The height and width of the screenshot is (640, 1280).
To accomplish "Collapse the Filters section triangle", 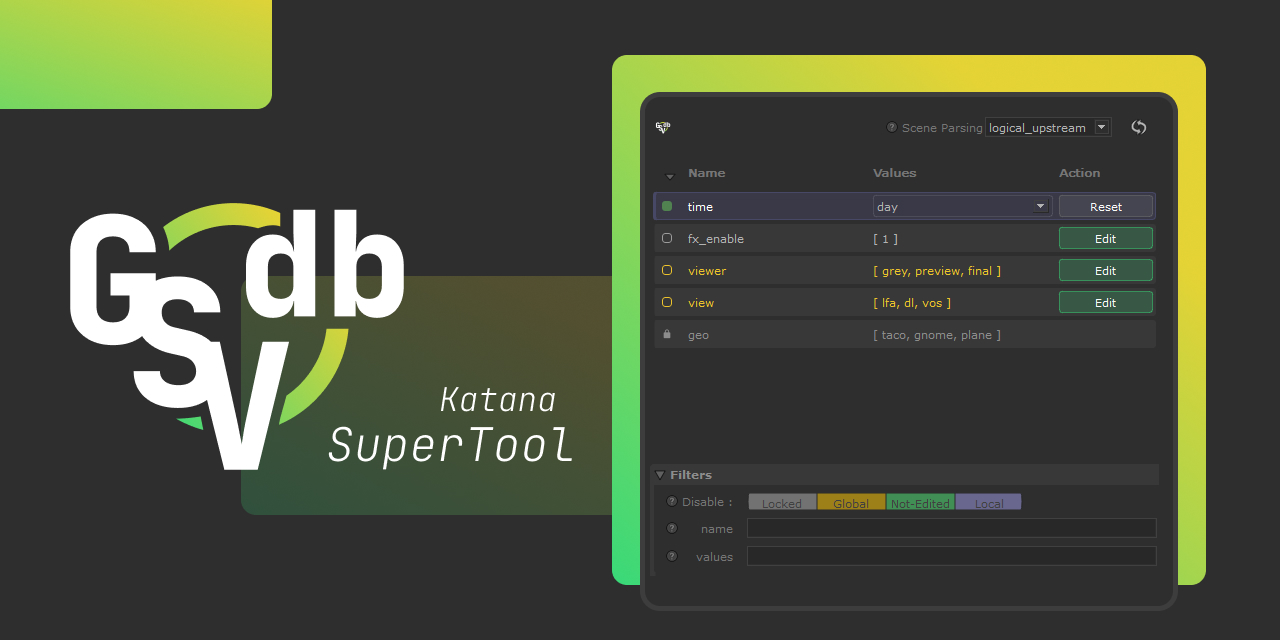I will pyautogui.click(x=660, y=475).
